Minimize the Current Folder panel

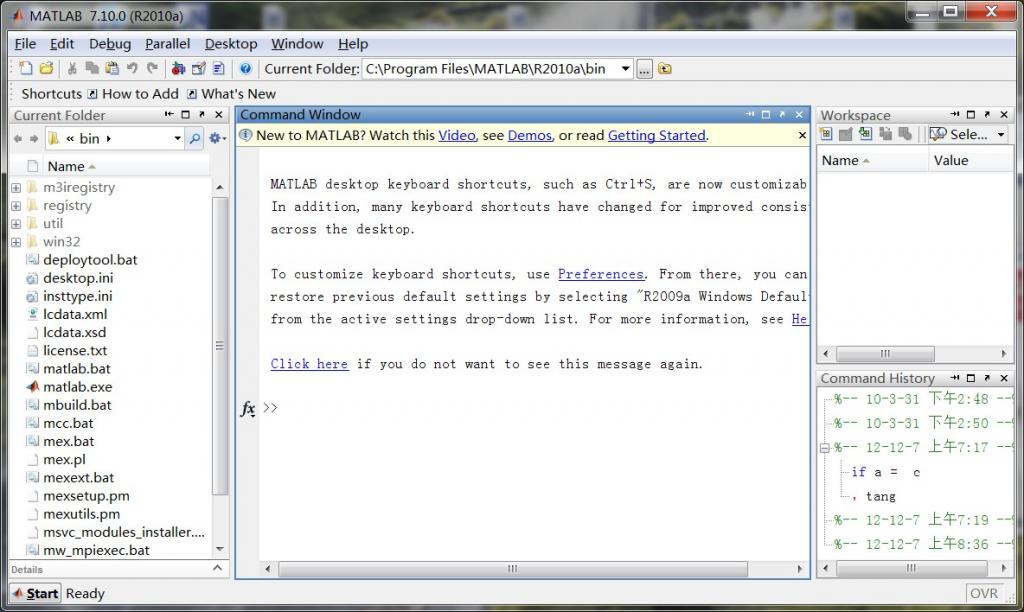click(169, 115)
